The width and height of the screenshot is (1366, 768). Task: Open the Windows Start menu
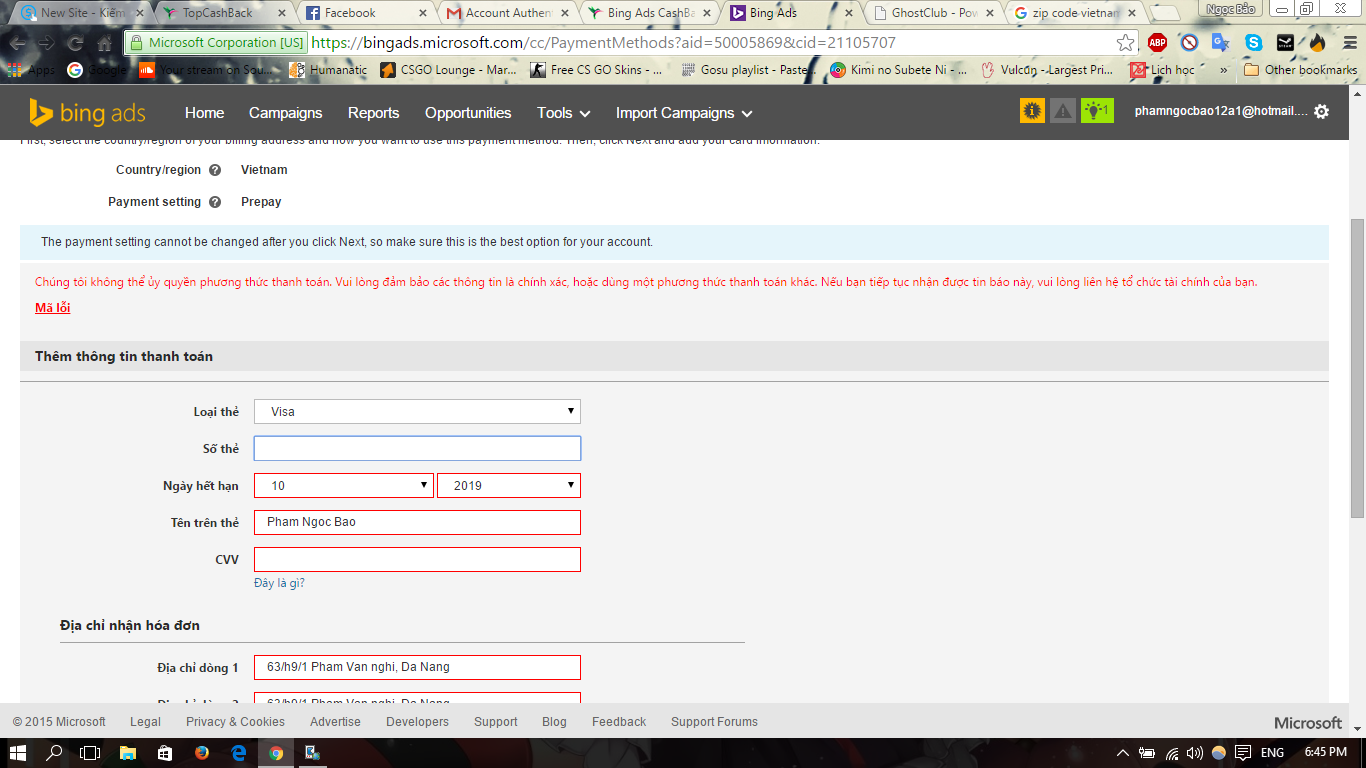pos(18,753)
